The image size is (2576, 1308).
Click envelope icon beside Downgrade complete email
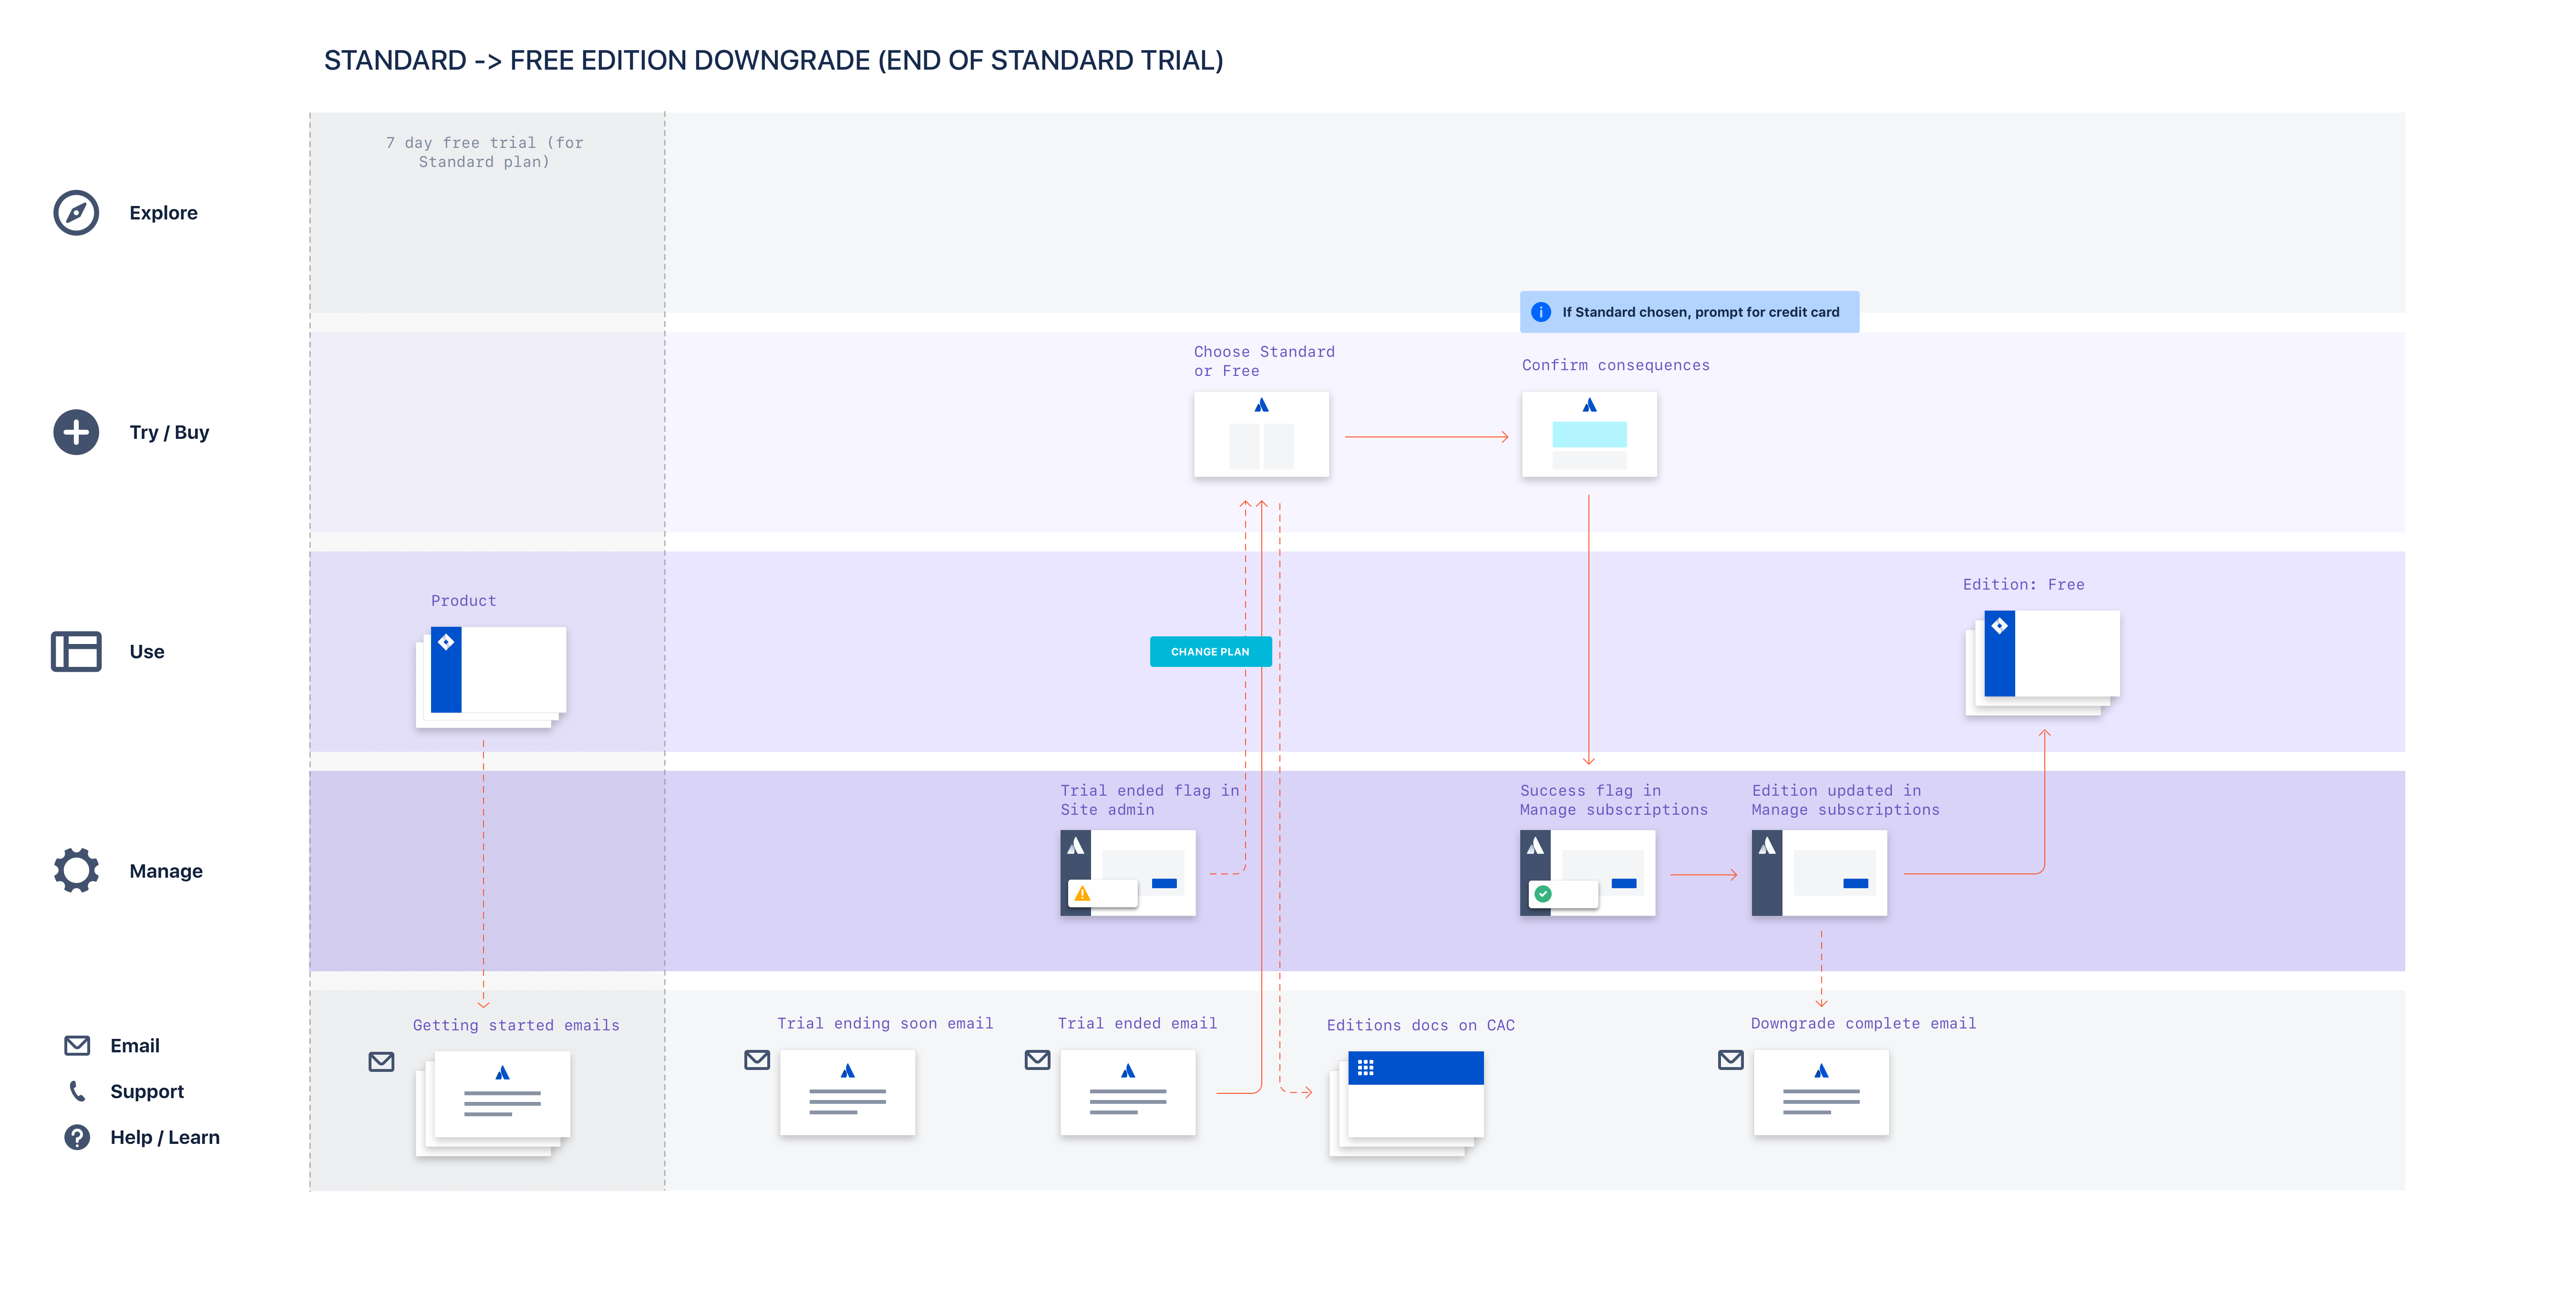point(1731,1059)
